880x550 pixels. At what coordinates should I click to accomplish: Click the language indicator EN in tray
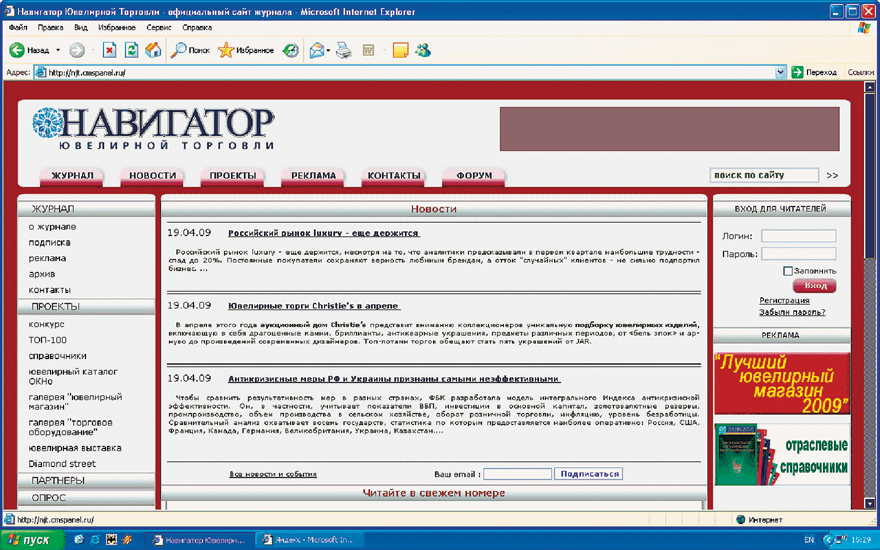(809, 540)
